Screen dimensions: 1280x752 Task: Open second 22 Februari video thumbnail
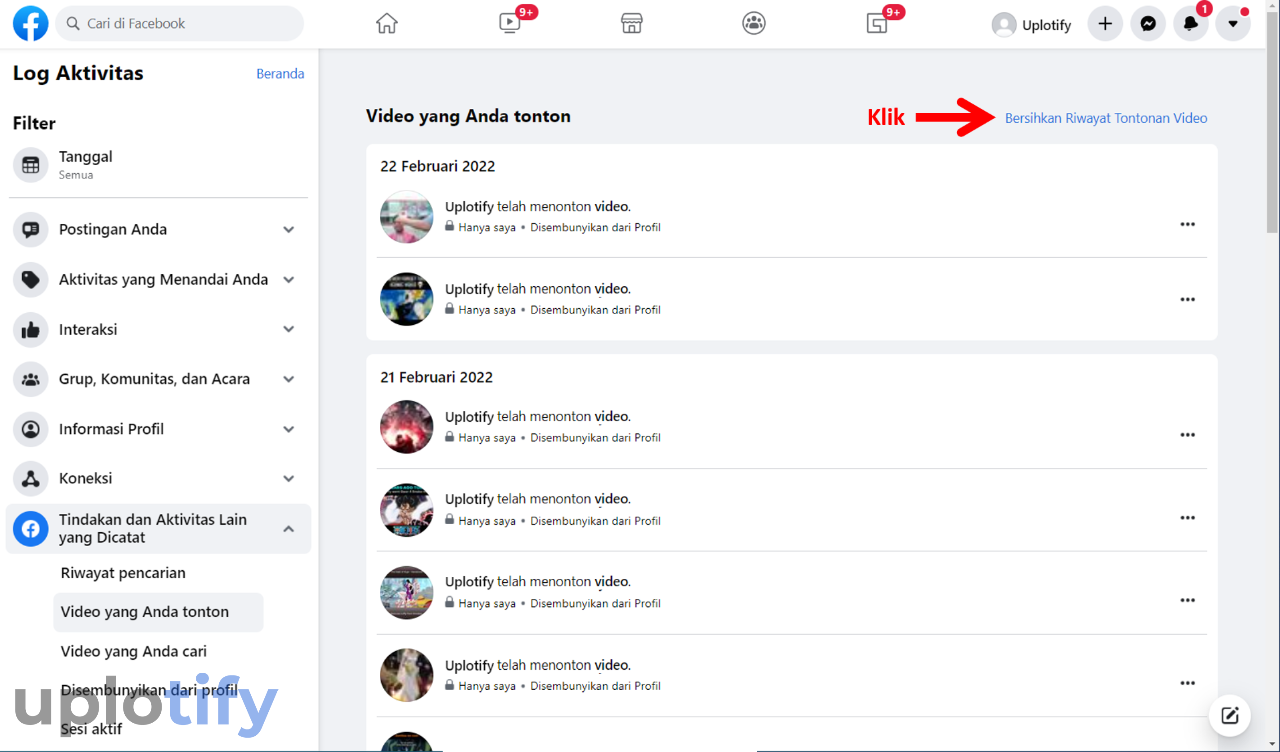click(407, 299)
